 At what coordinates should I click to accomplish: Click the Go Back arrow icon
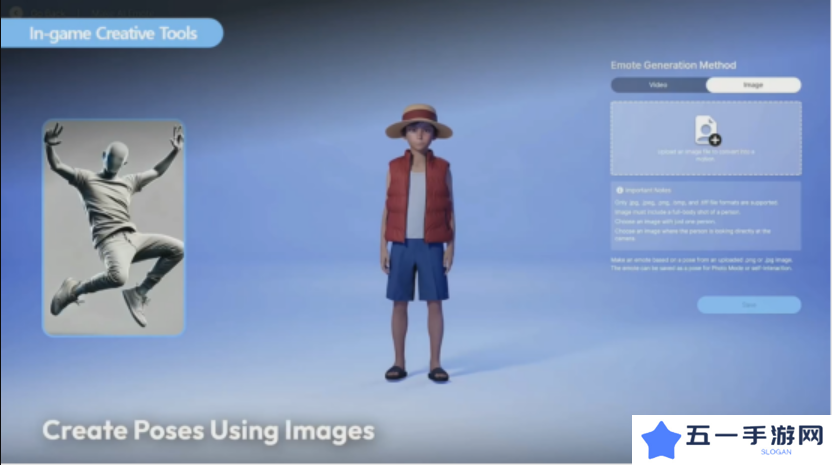click(16, 12)
